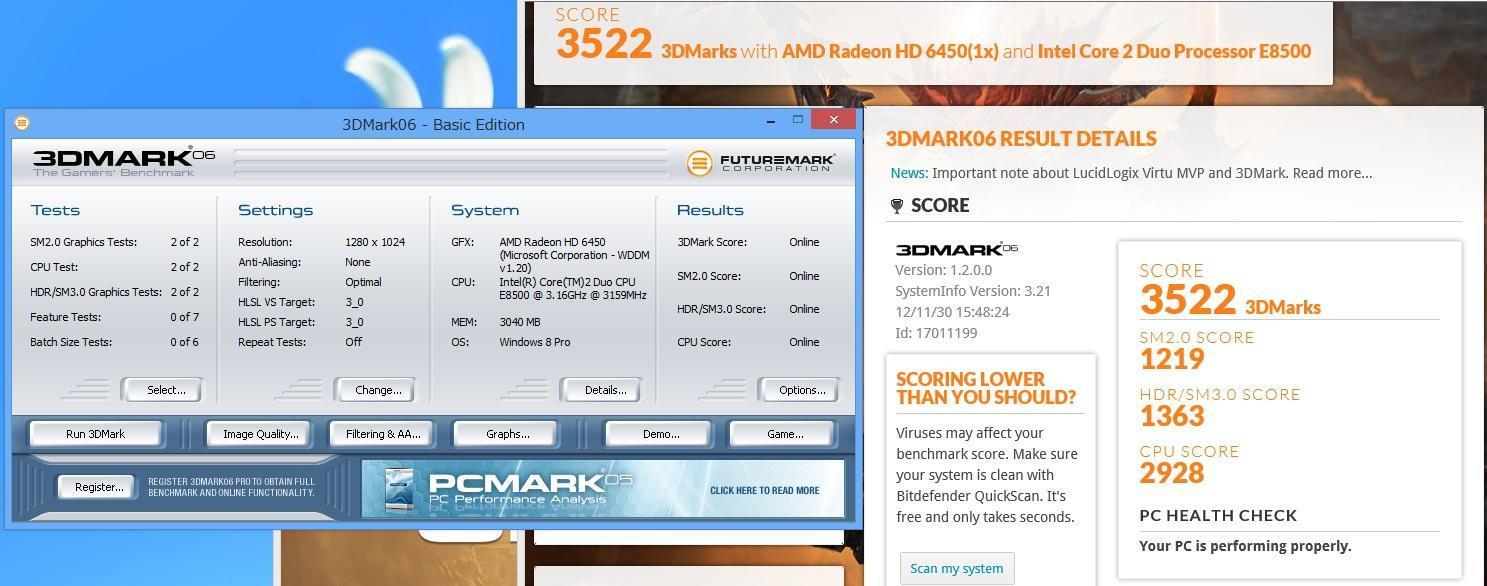Click the 3DMark Score 'Online' value

804,242
